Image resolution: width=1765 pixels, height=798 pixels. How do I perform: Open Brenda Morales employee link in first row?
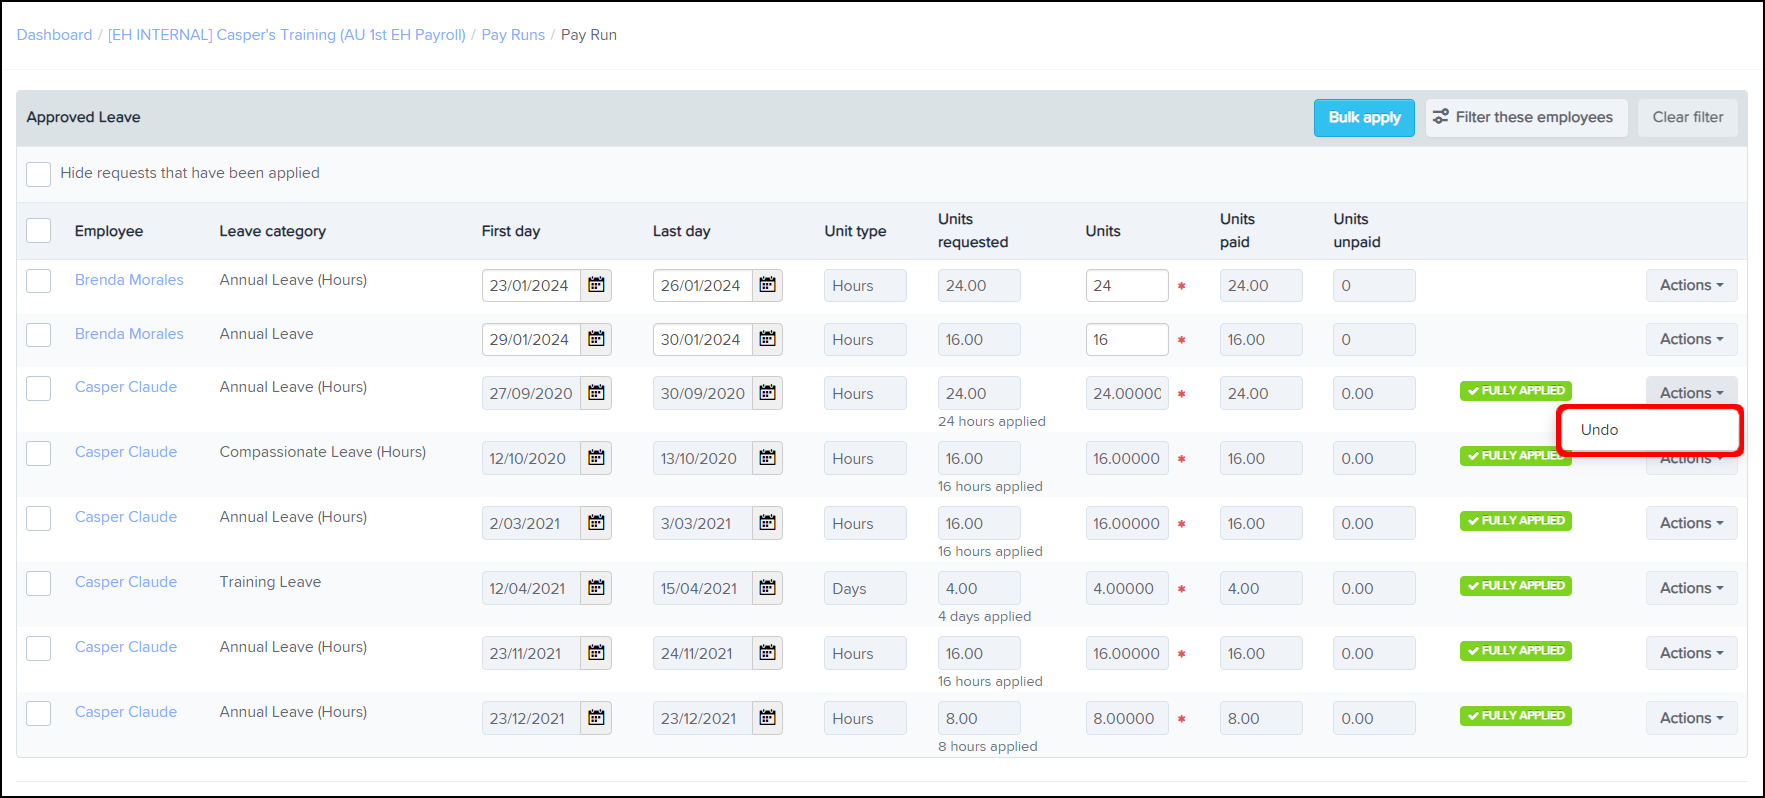tap(129, 280)
